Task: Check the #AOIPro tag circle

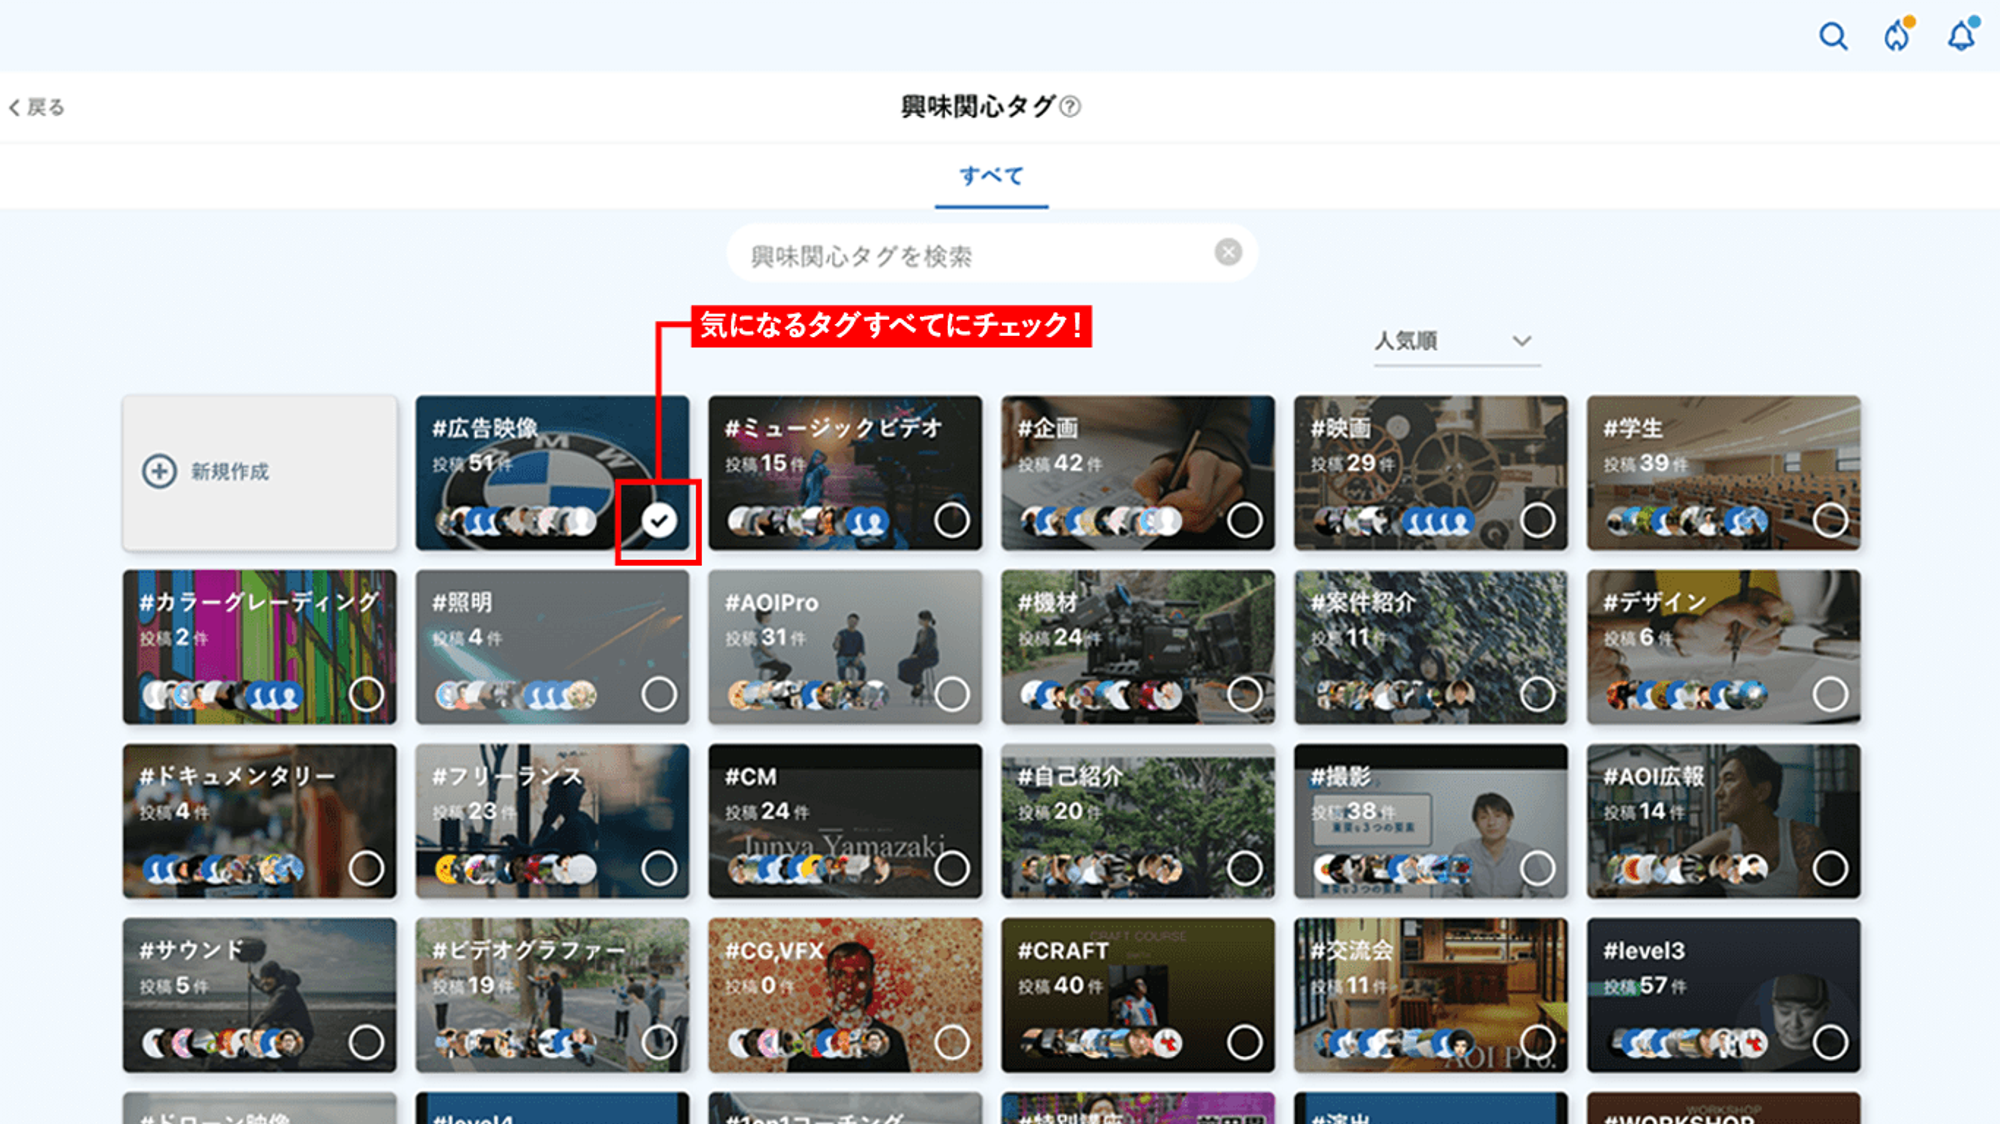Action: (x=952, y=694)
